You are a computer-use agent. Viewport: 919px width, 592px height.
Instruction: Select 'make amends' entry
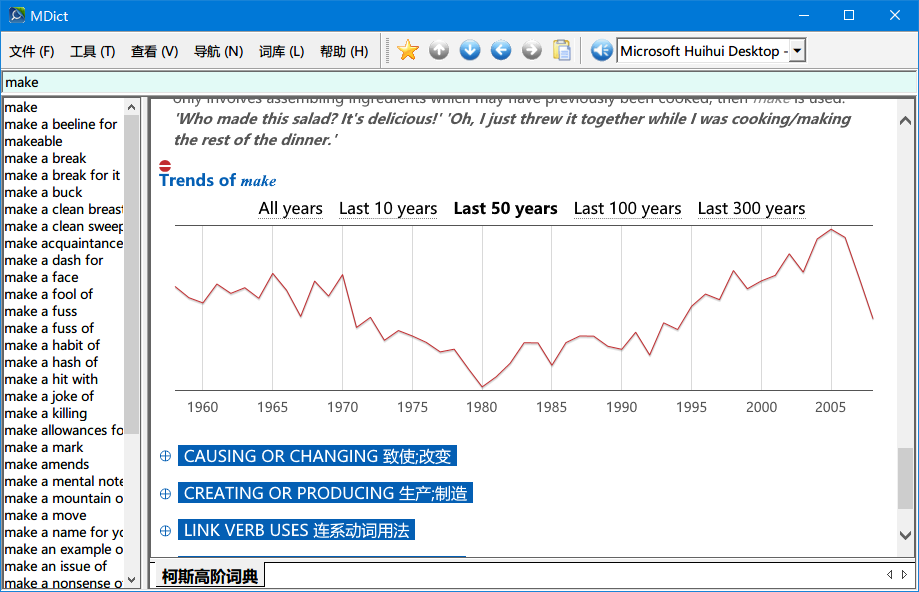(47, 464)
